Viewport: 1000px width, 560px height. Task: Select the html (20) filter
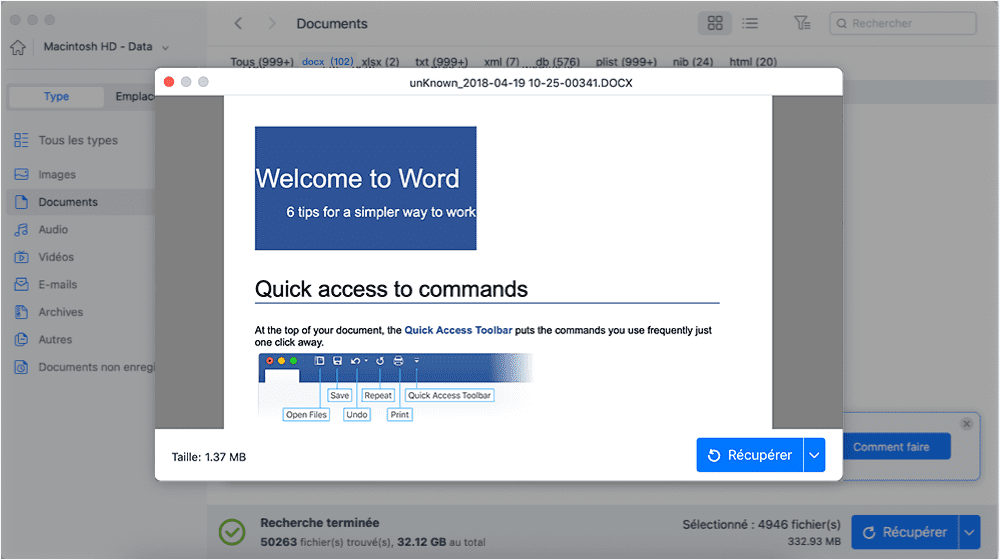753,62
